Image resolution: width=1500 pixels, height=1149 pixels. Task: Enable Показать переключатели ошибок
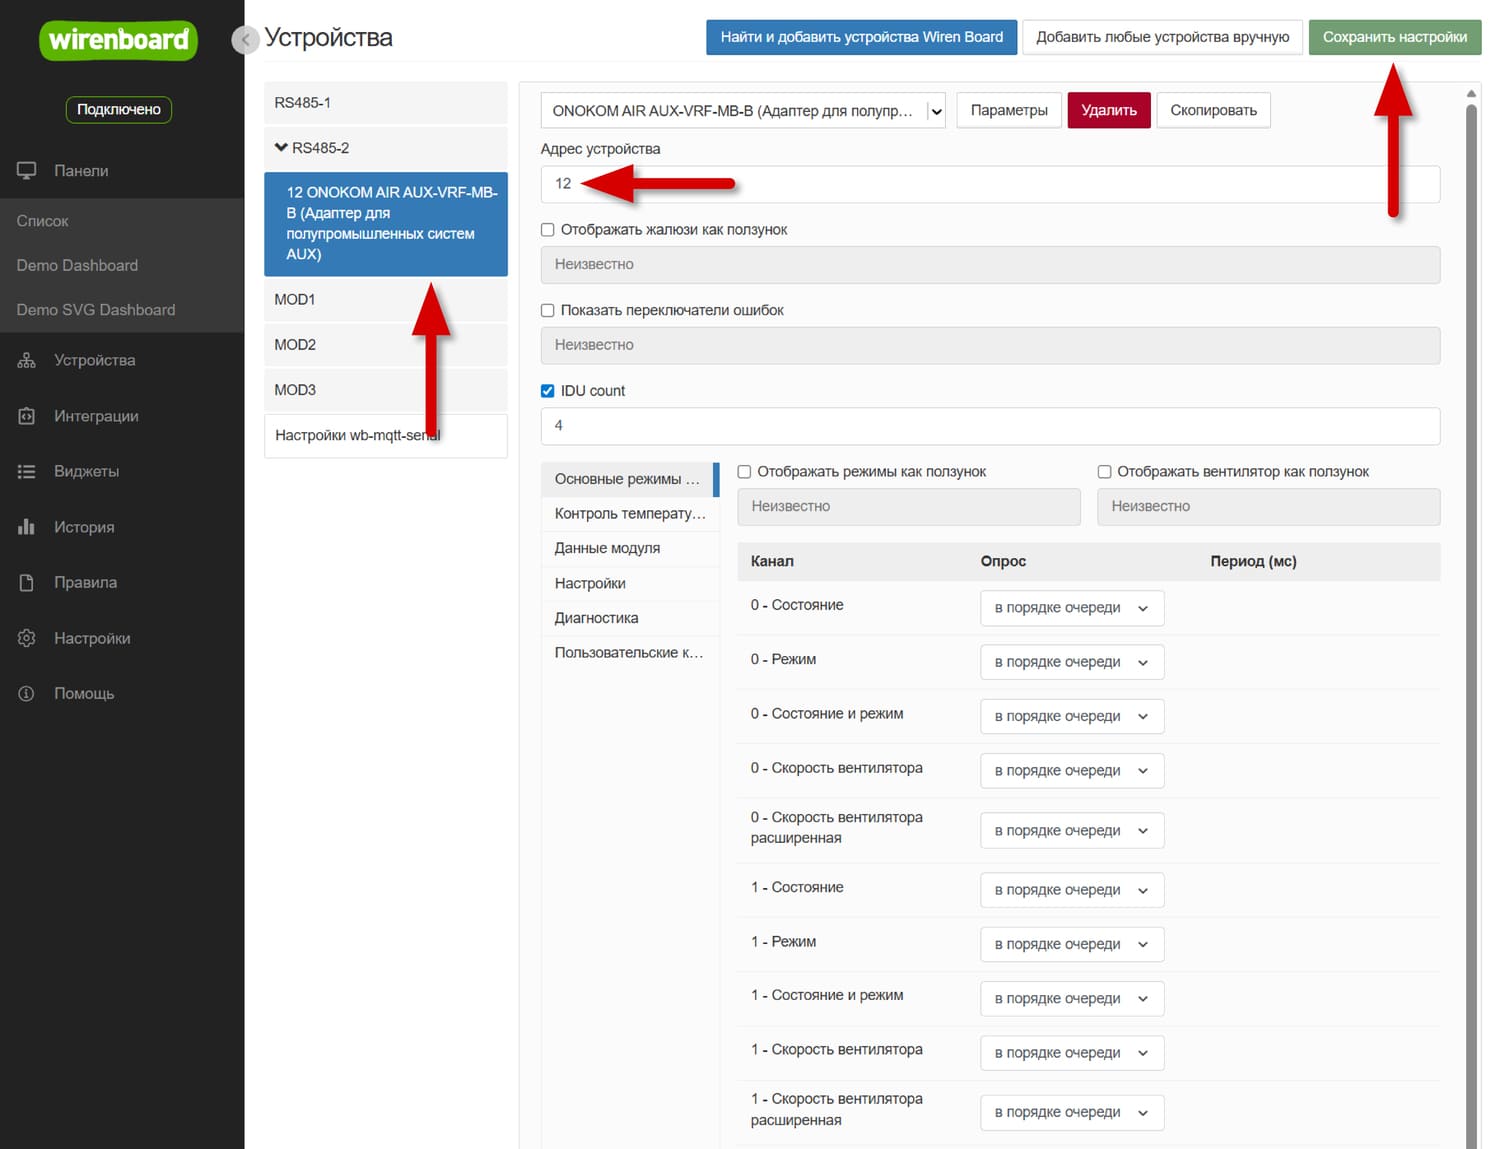[x=547, y=310]
